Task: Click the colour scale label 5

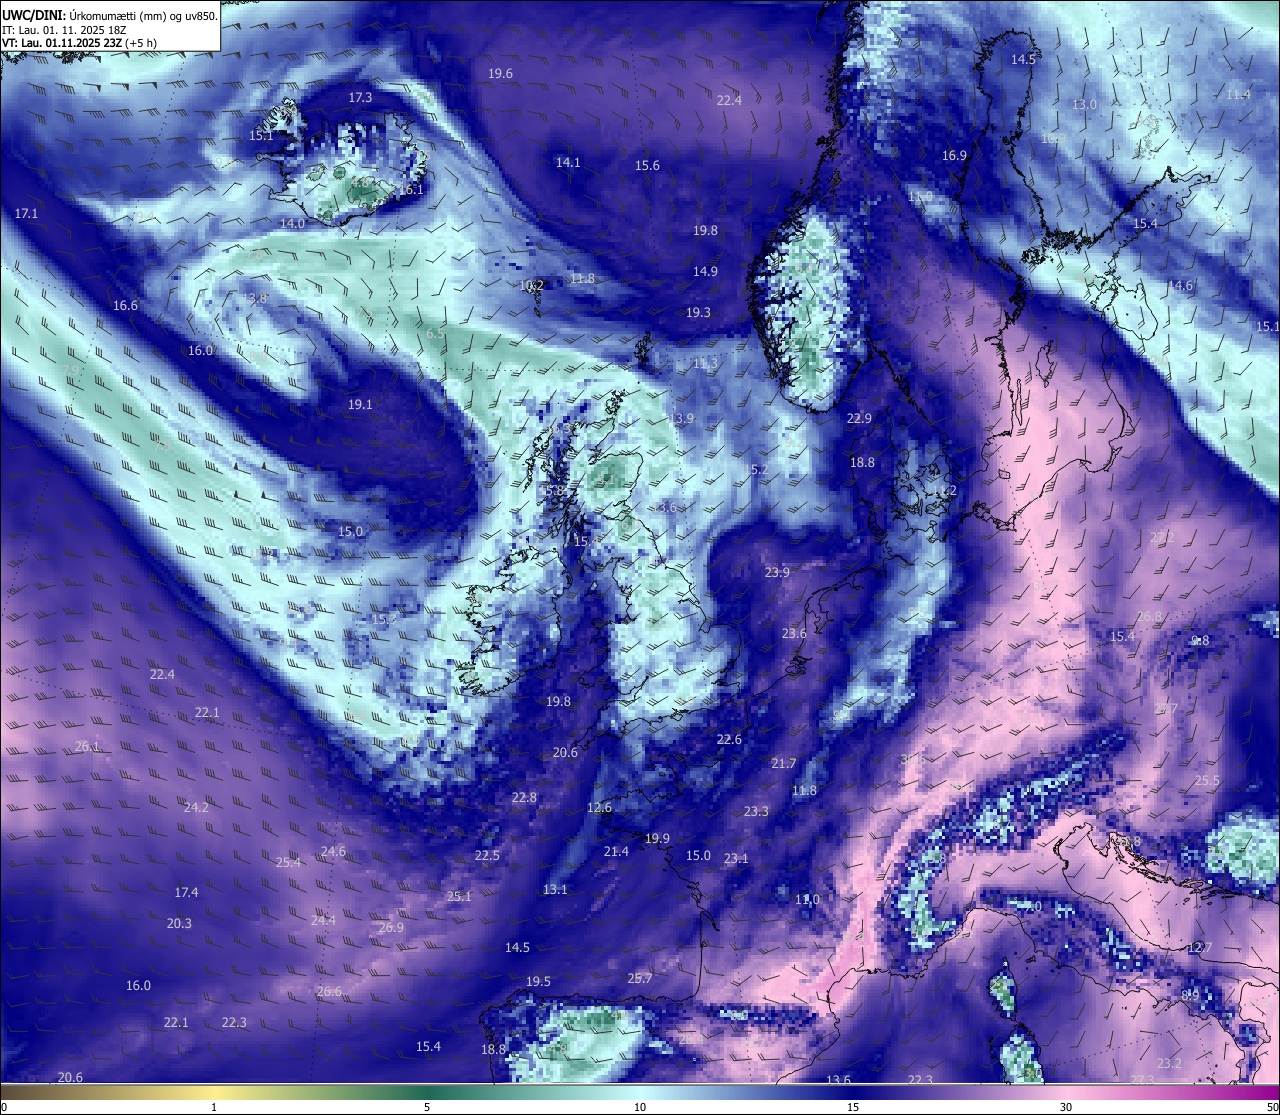Action: (427, 1107)
